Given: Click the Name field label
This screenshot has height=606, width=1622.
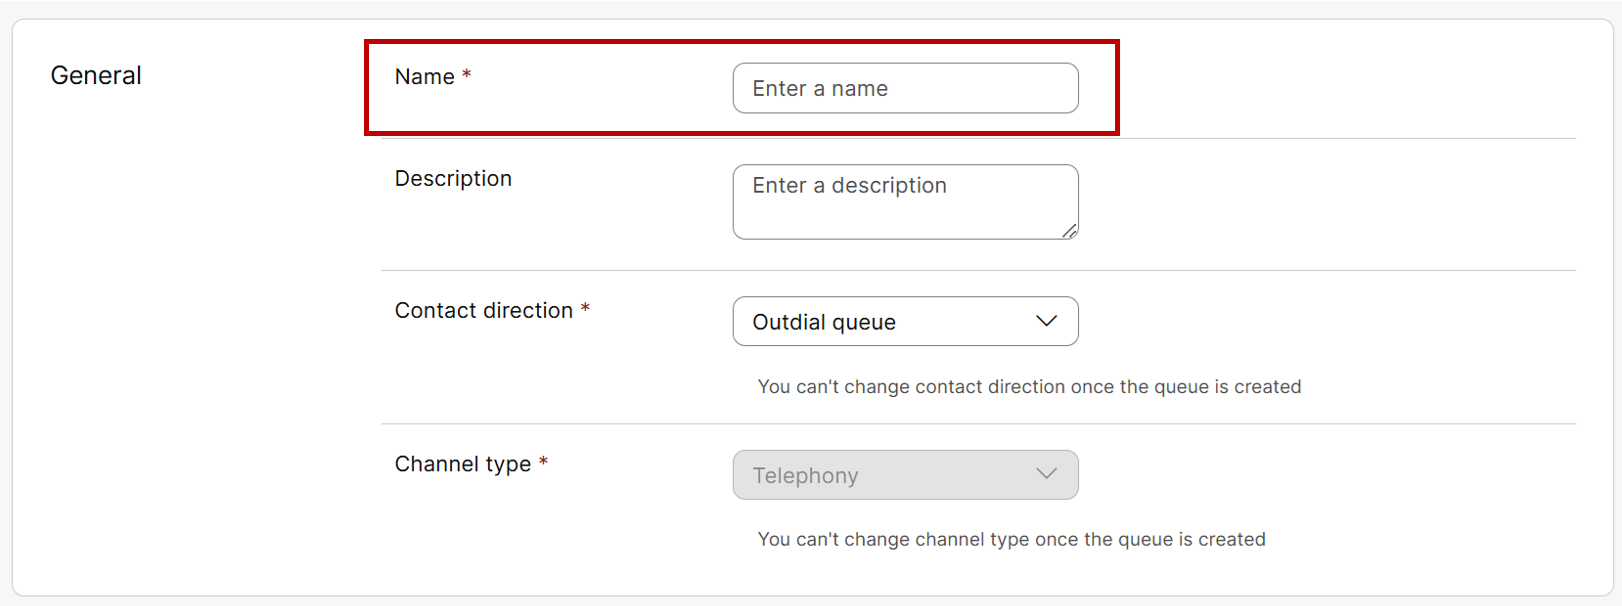Looking at the screenshot, I should tap(424, 77).
